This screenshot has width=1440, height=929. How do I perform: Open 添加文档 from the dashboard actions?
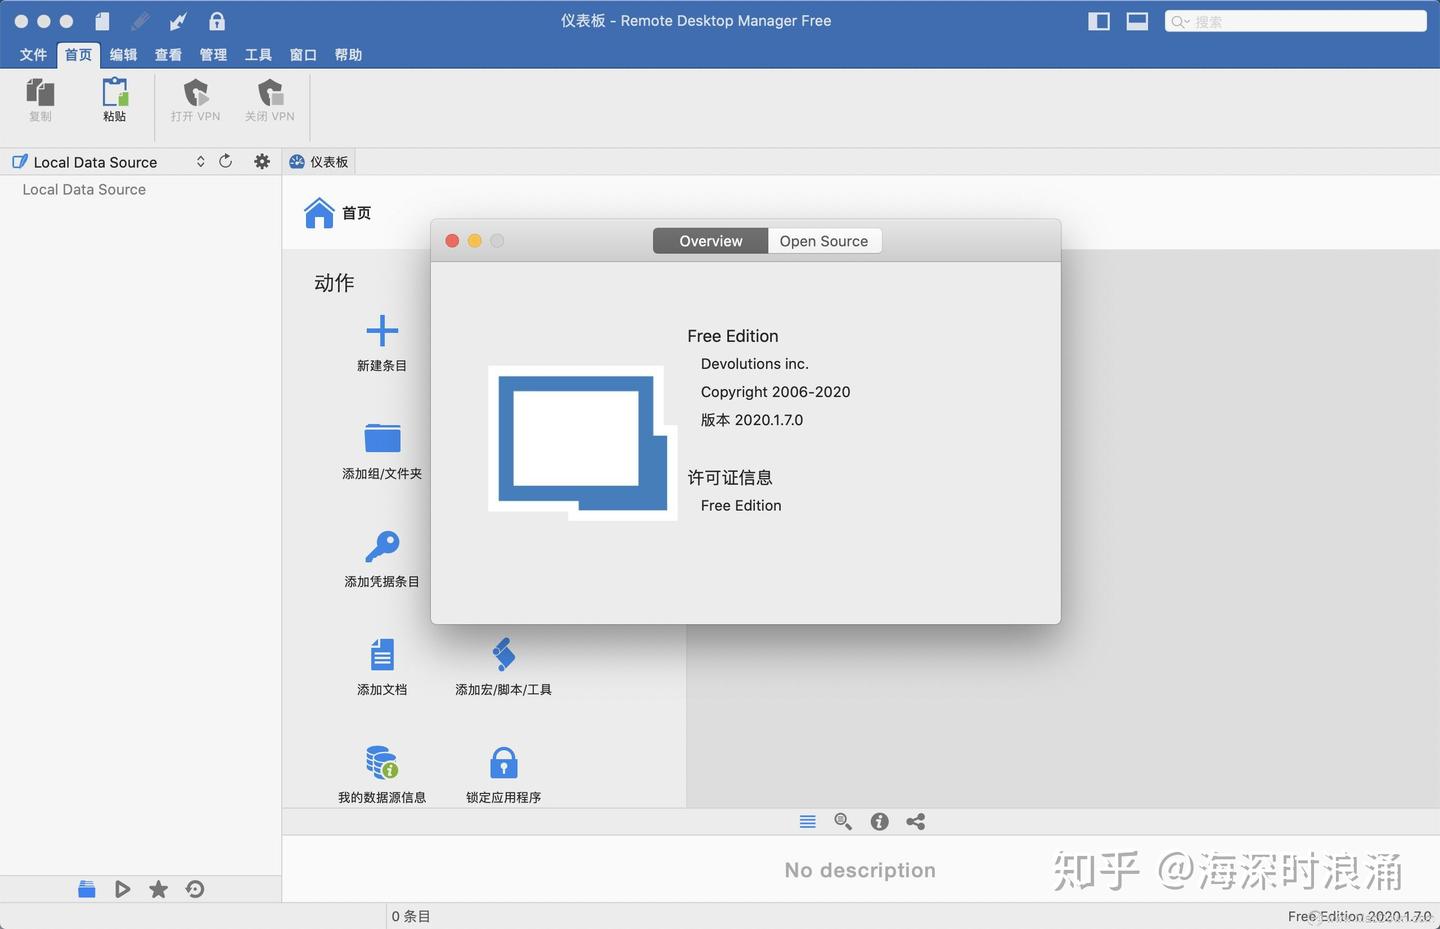382,655
